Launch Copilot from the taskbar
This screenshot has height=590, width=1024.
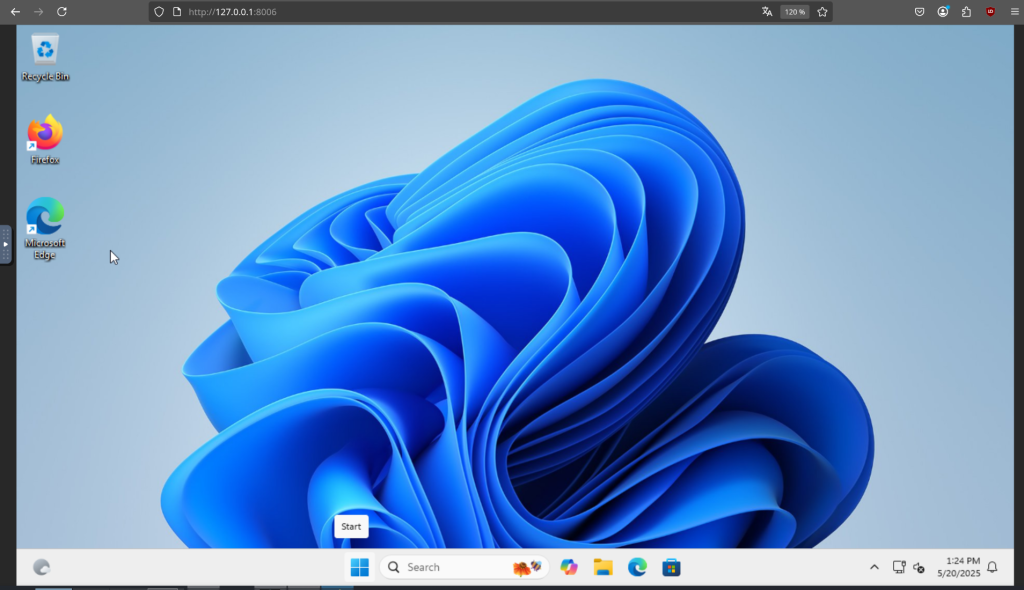pos(569,567)
